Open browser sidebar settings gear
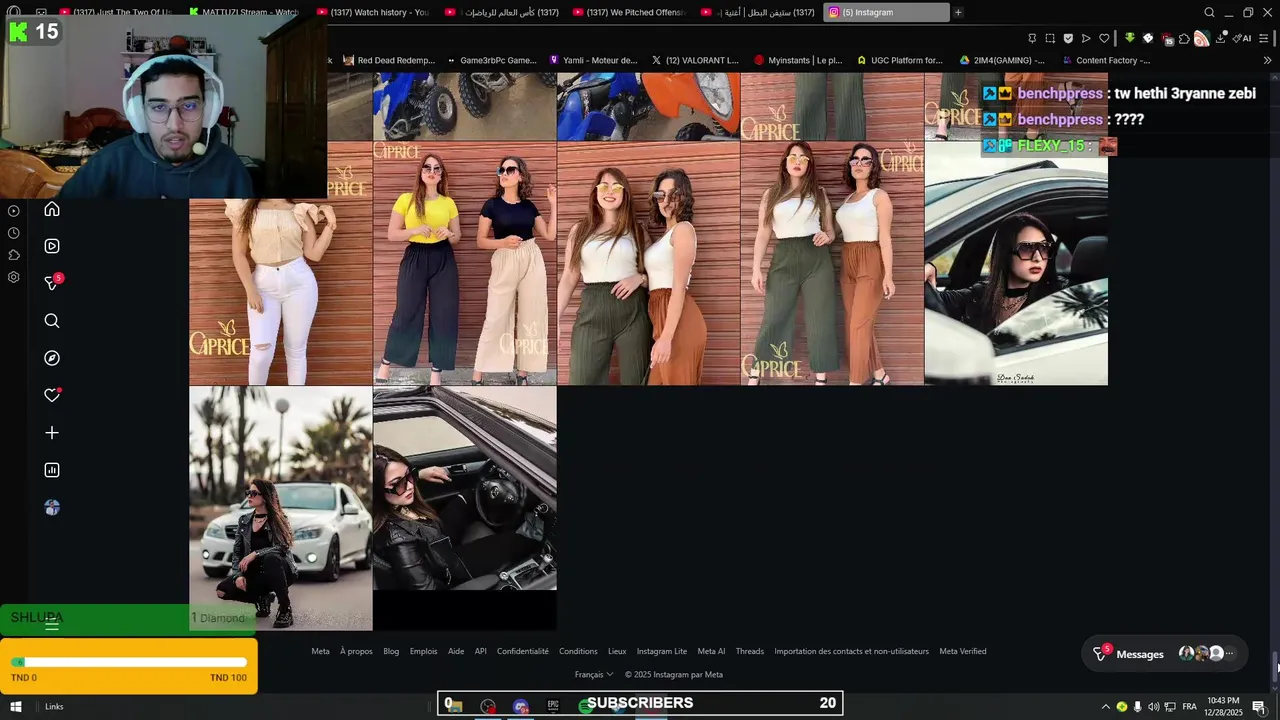 (x=14, y=277)
